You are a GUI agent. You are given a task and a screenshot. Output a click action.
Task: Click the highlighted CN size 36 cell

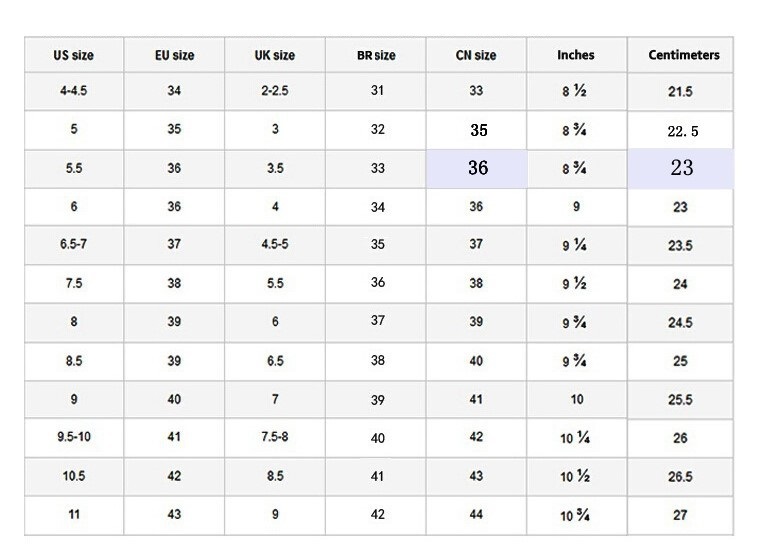(x=477, y=168)
